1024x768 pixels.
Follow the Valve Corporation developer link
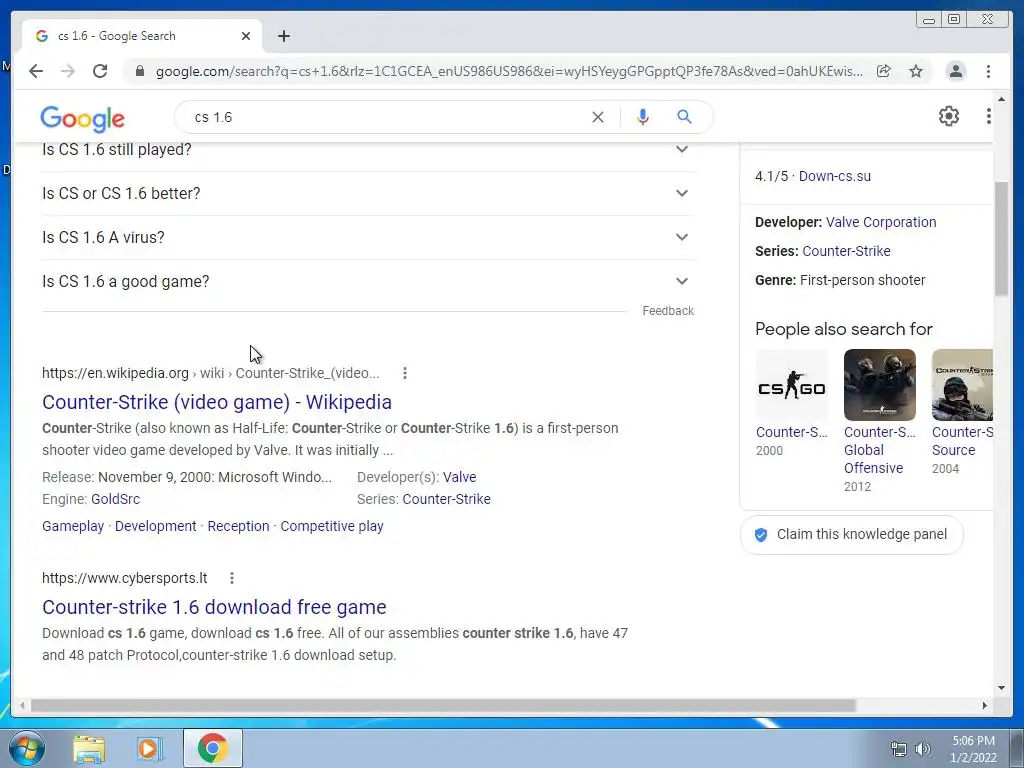coord(881,222)
